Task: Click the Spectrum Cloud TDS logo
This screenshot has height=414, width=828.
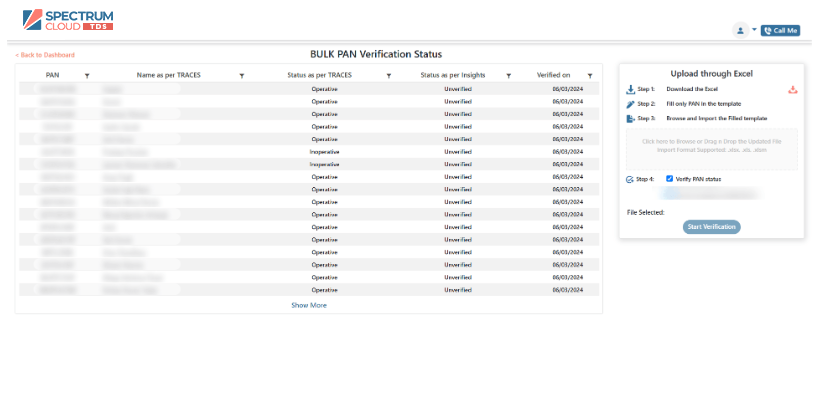Action: [67, 19]
